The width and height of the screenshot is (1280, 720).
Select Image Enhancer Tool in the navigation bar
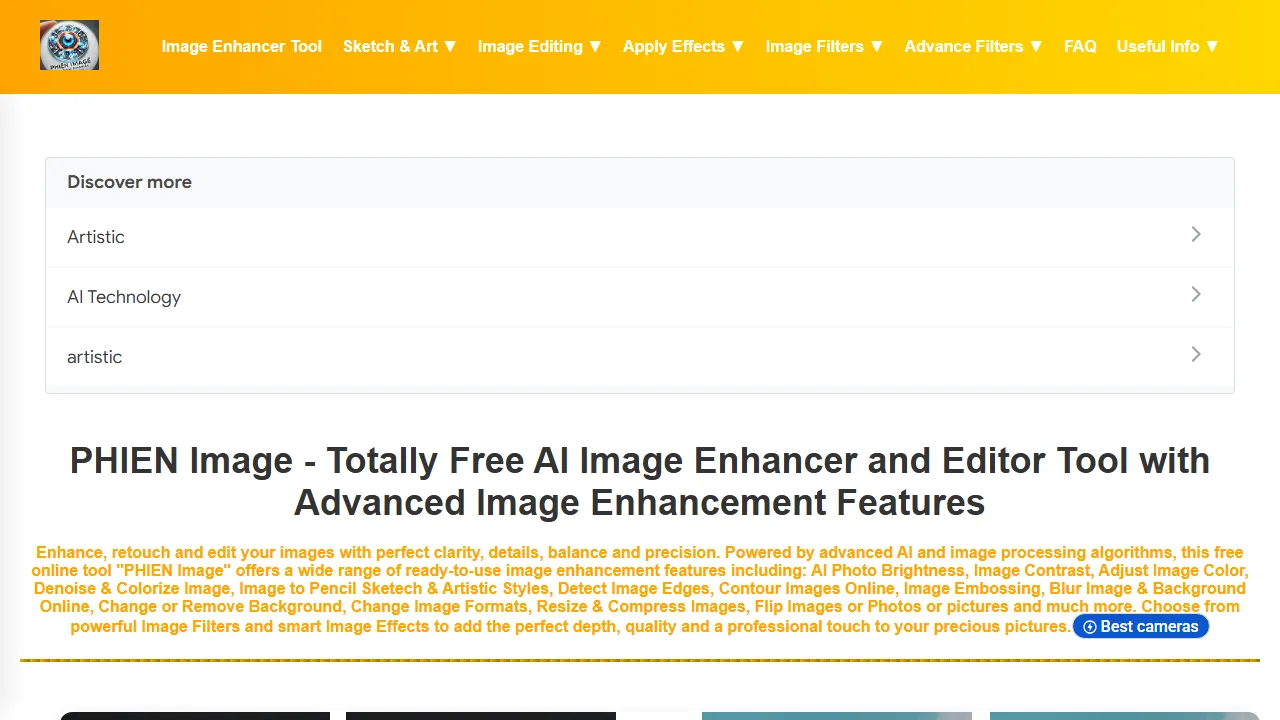[x=241, y=46]
